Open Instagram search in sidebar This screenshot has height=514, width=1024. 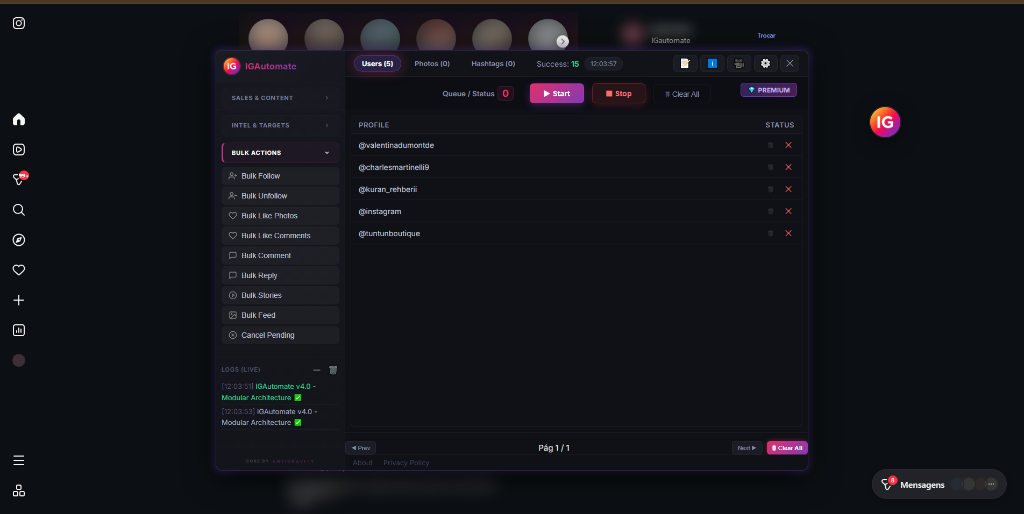[x=19, y=210]
